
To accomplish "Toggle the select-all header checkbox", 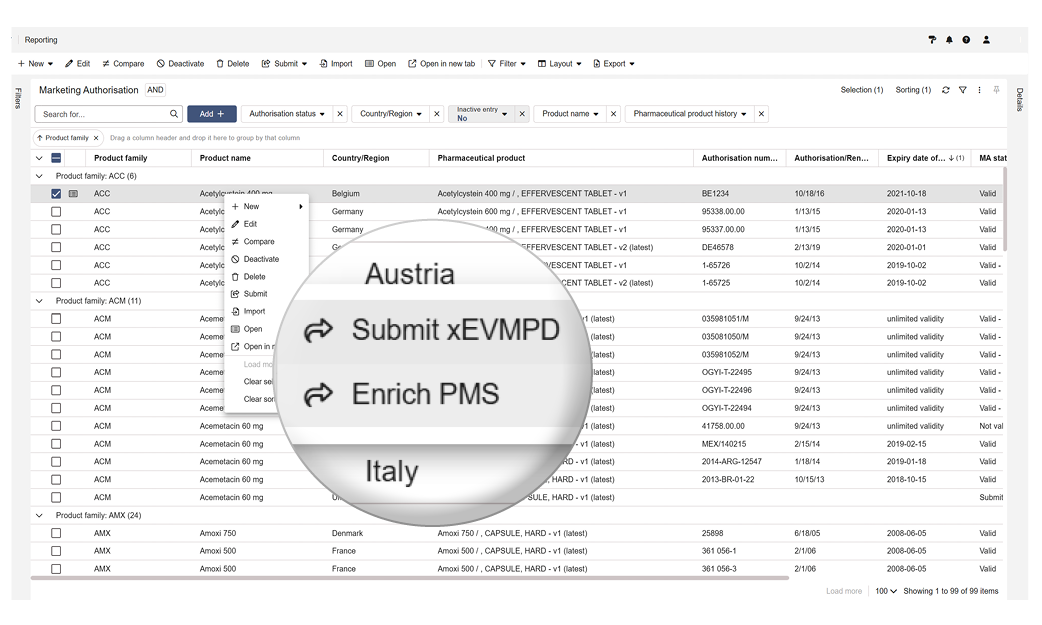I will click(56, 158).
